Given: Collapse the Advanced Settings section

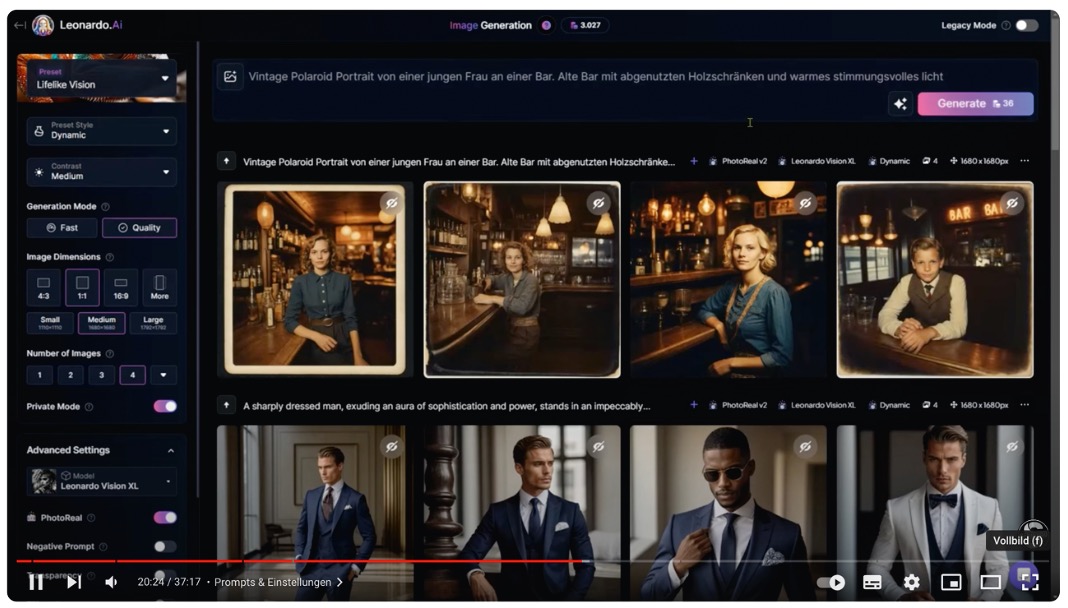Looking at the screenshot, I should [x=171, y=450].
